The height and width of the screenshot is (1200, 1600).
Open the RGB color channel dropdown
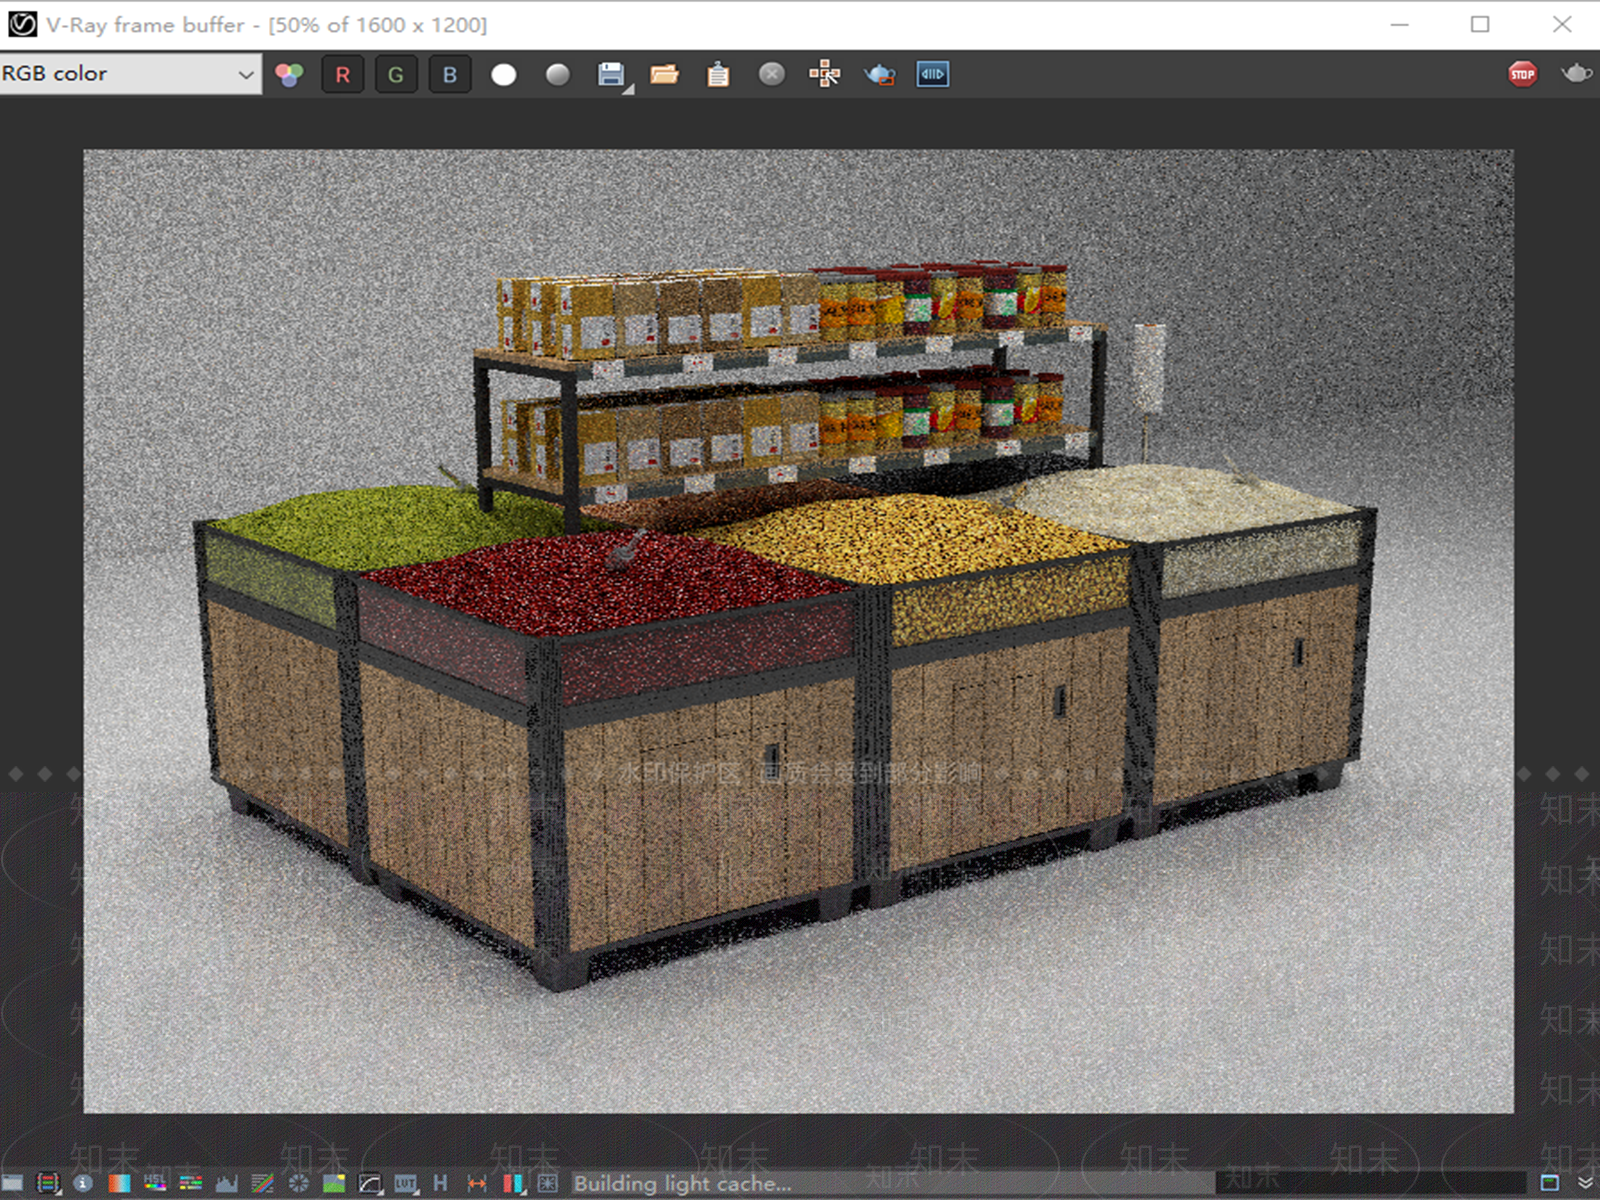pyautogui.click(x=130, y=74)
